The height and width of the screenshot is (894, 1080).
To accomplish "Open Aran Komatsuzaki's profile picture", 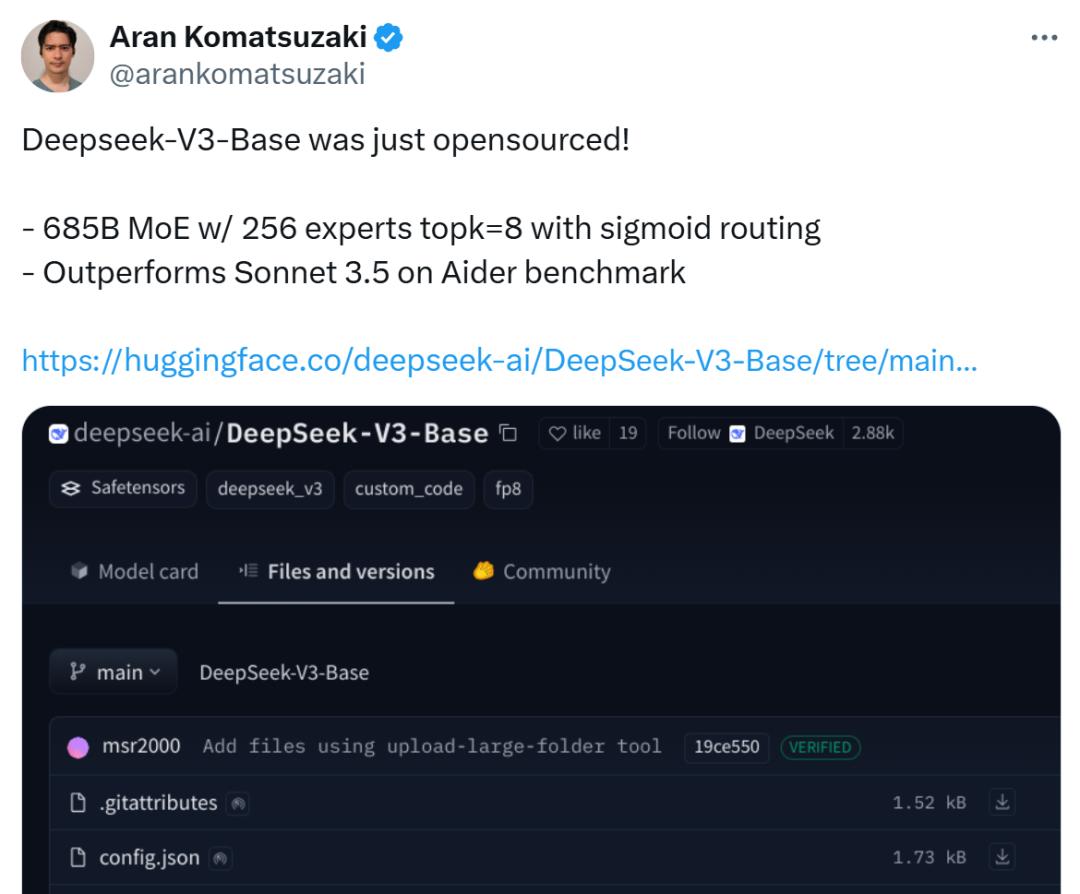I will pyautogui.click(x=57, y=56).
